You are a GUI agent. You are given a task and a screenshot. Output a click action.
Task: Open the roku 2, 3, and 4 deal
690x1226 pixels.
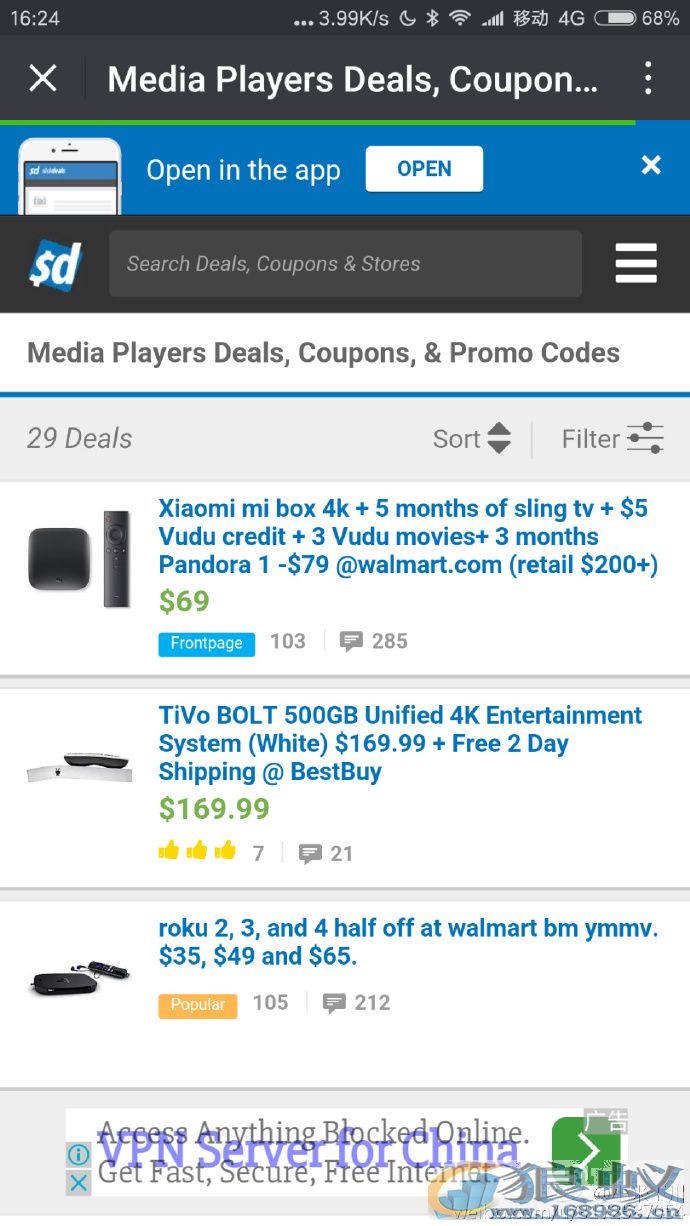[408, 942]
